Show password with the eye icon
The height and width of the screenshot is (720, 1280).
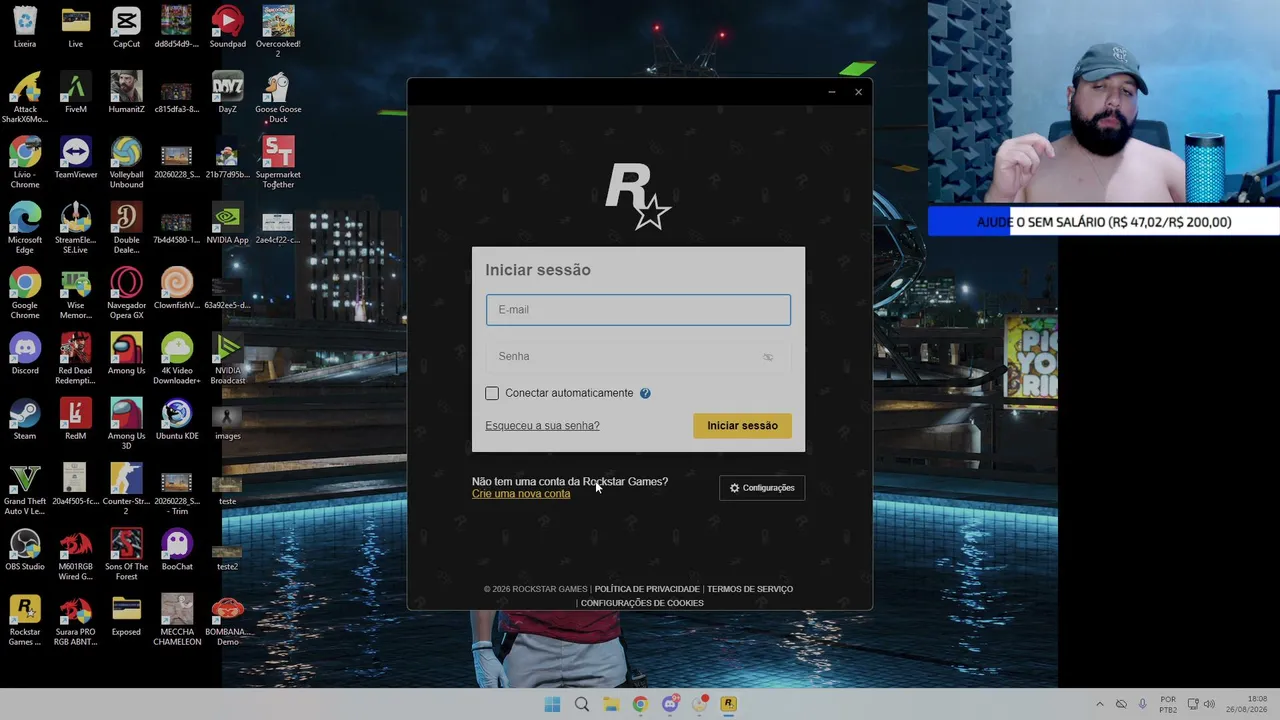[x=768, y=357]
